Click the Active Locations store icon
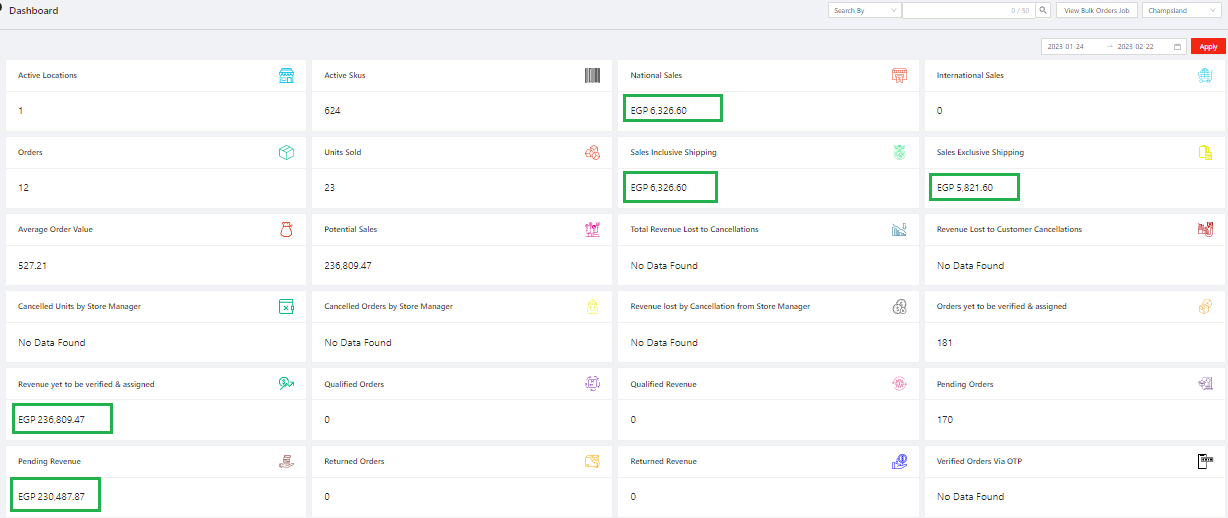This screenshot has height=518, width=1228. click(x=286, y=76)
